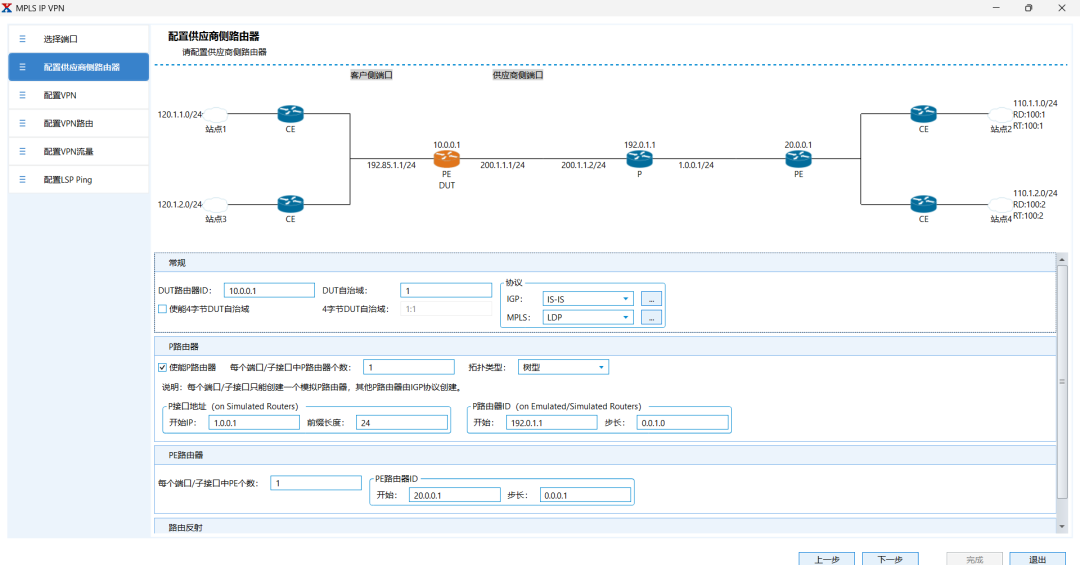Click the CE router icon next to 站点3
This screenshot has width=1080, height=565.
290,204
